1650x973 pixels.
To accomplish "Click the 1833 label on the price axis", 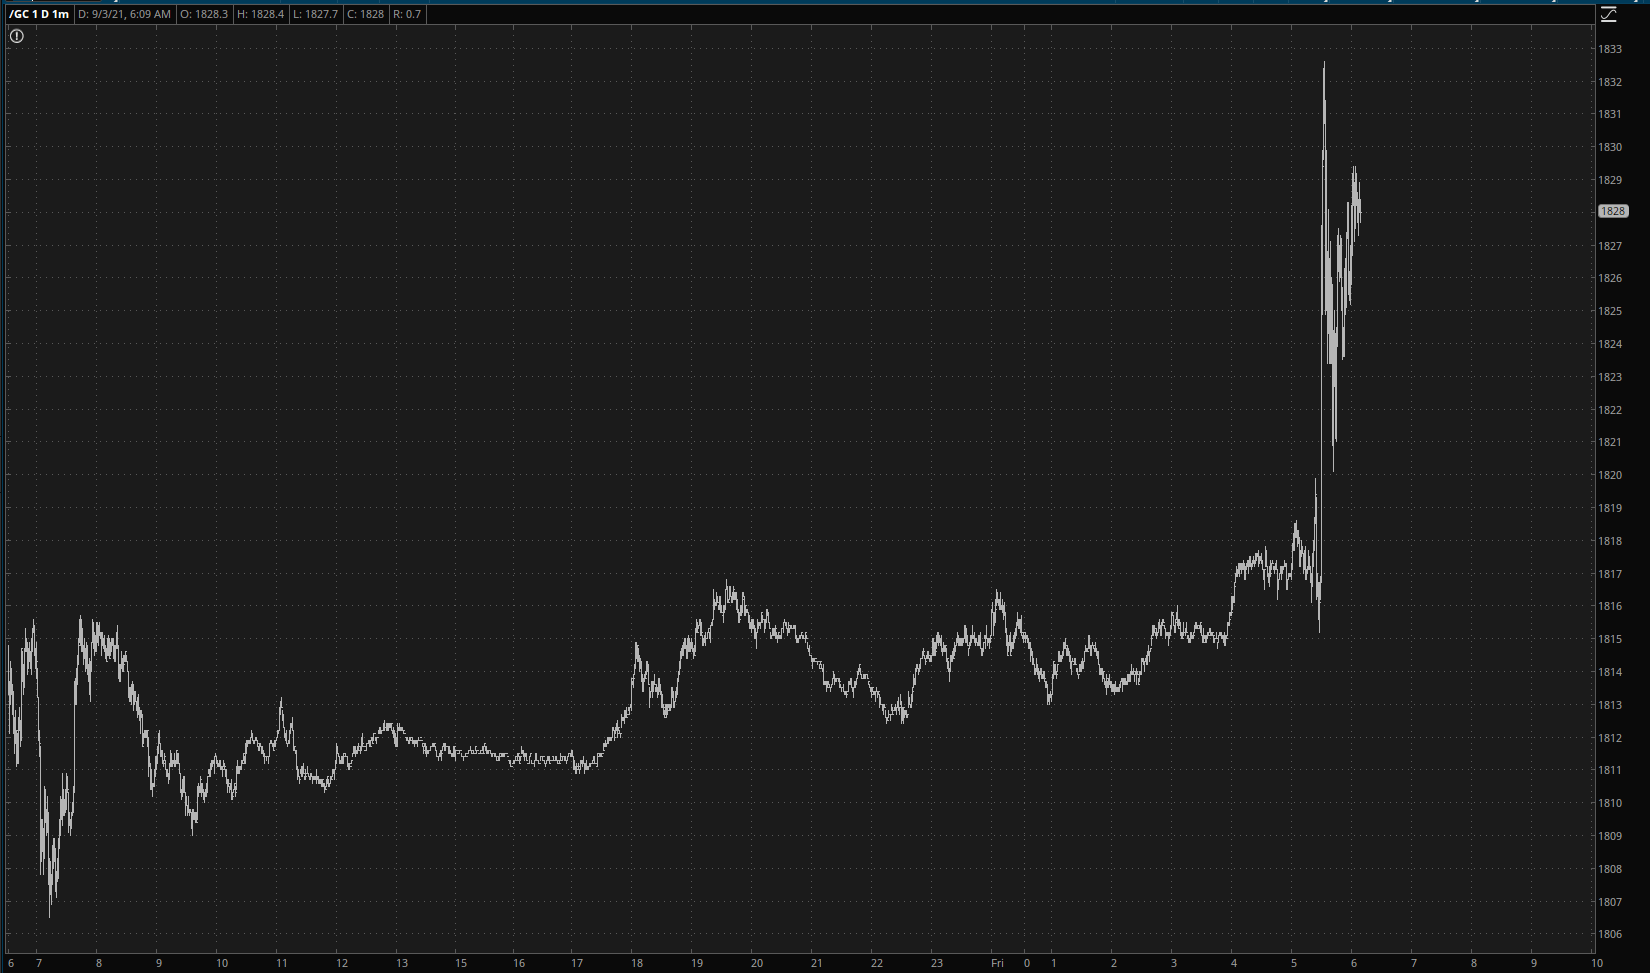I will [x=1610, y=49].
